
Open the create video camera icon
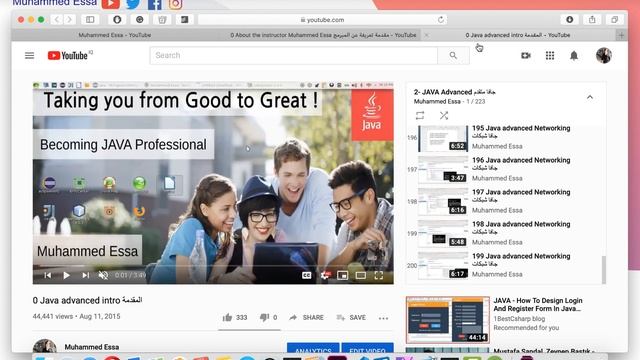526,56
